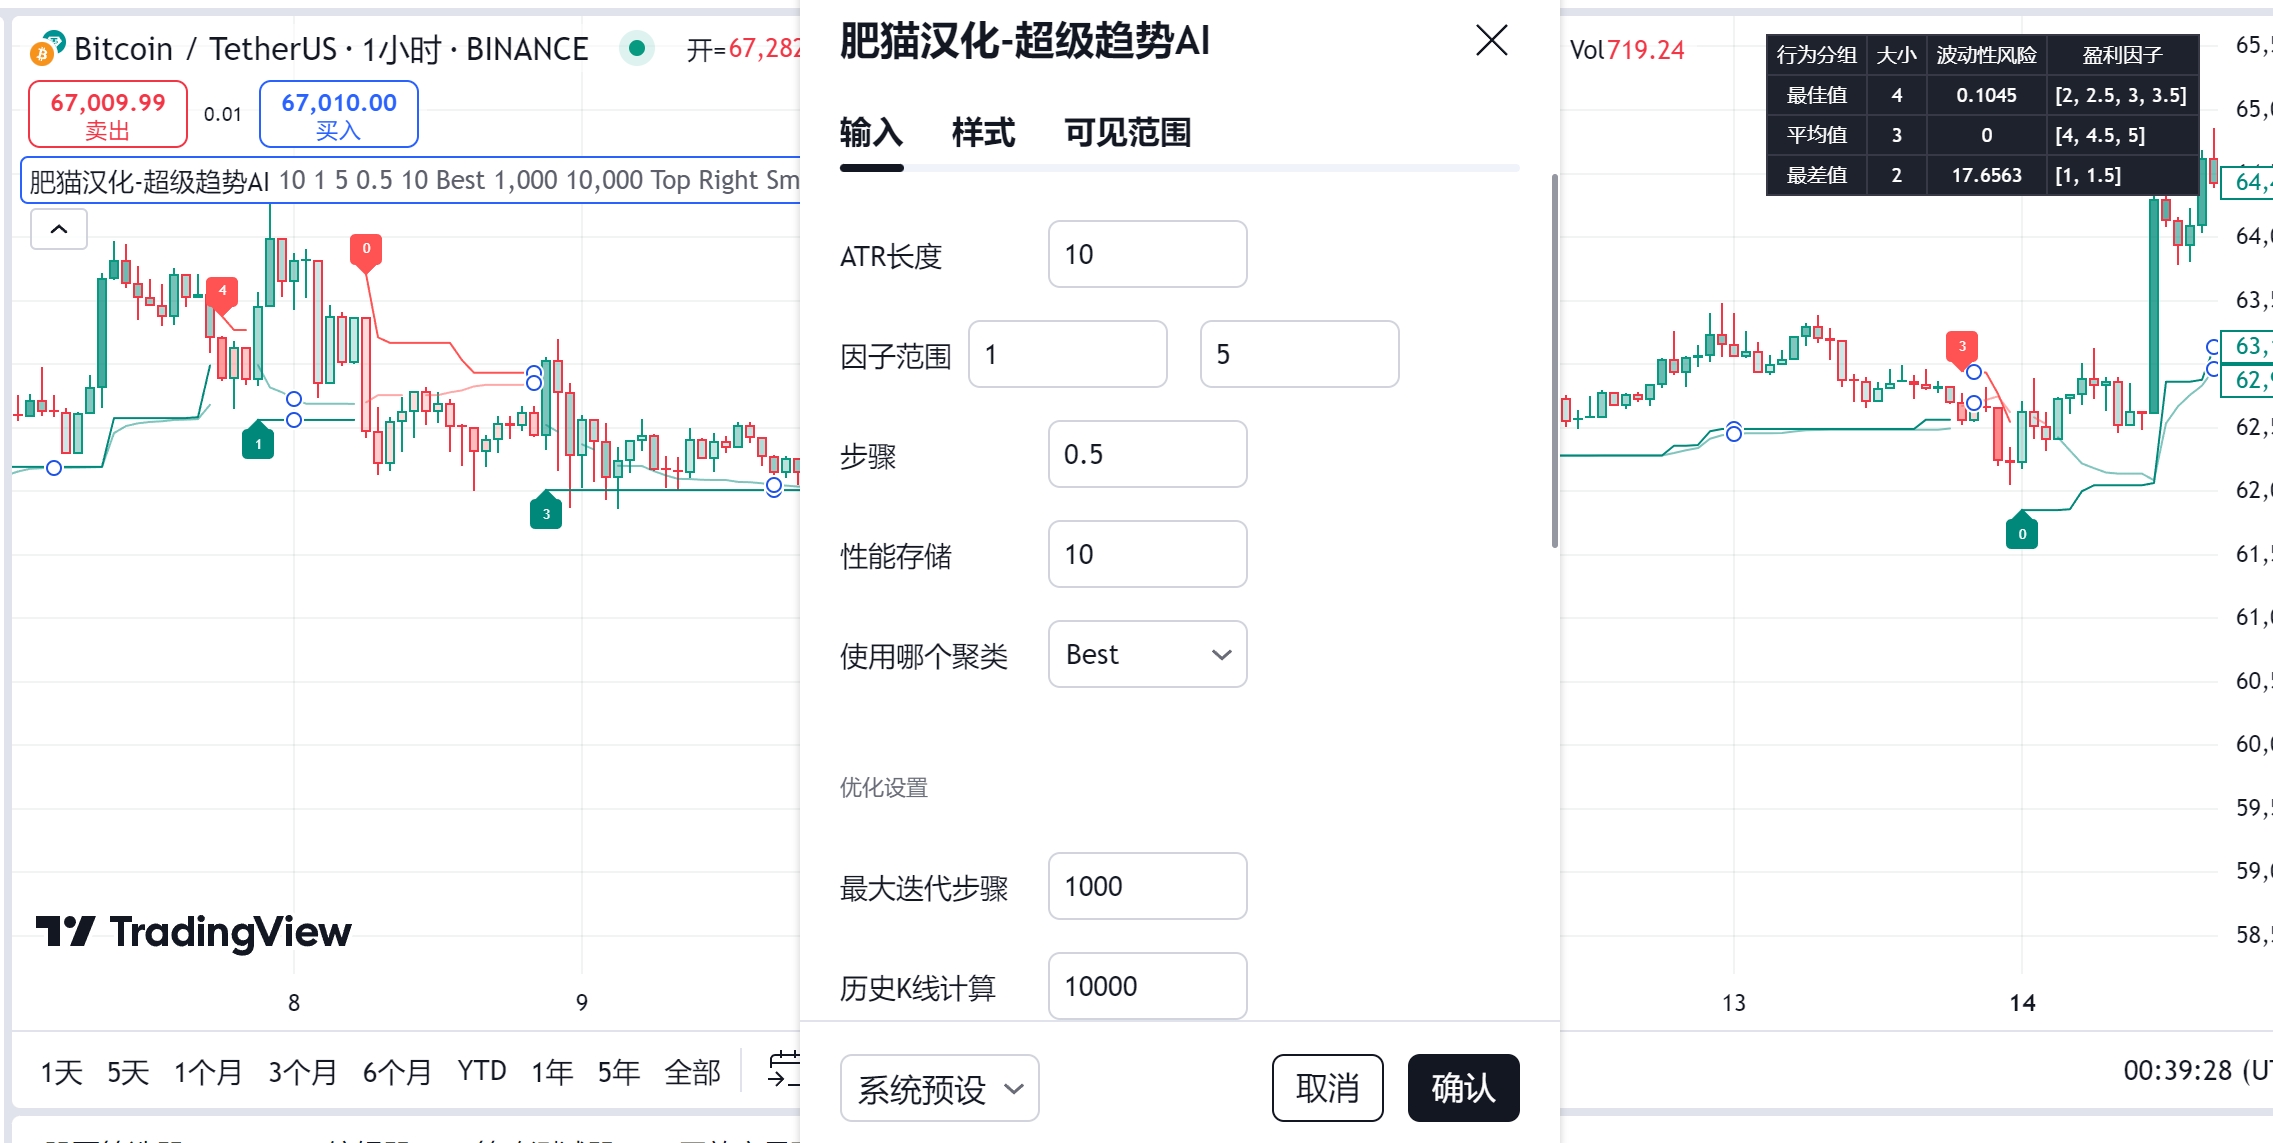
Task: Click the 取消 button
Action: [1327, 1088]
